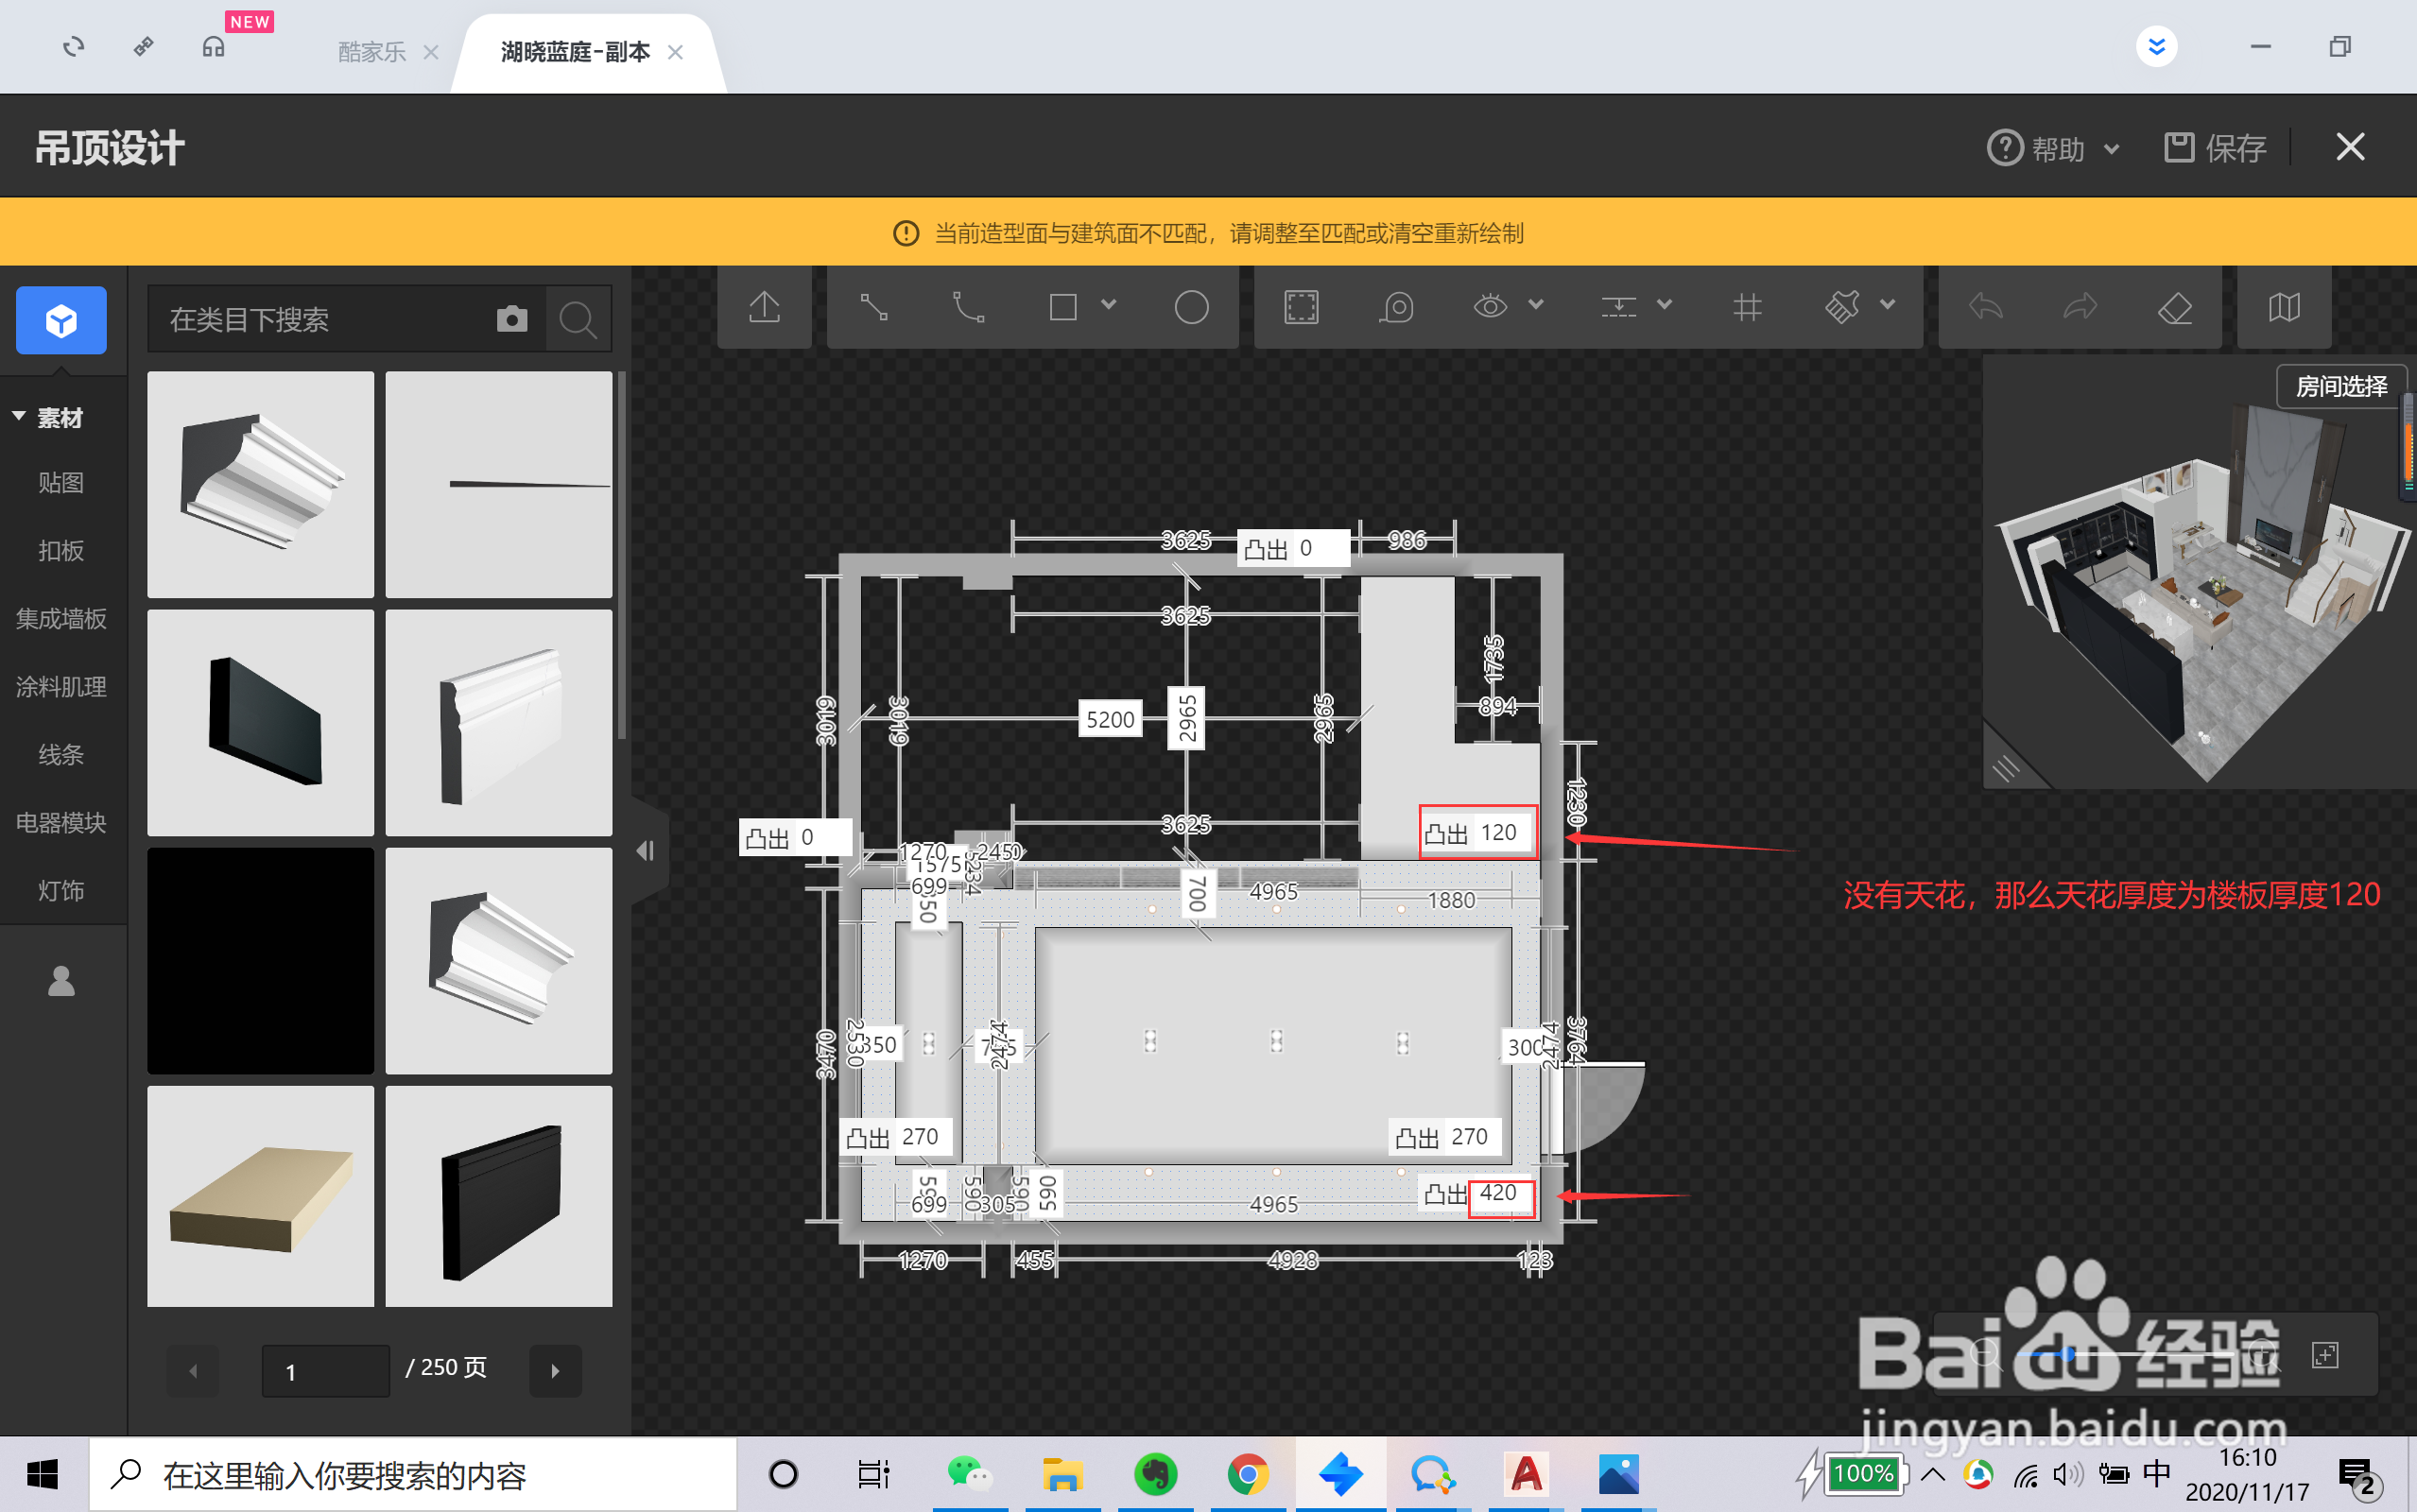Select the arc curve drawing tool
The image size is (2417, 1512).
968,307
